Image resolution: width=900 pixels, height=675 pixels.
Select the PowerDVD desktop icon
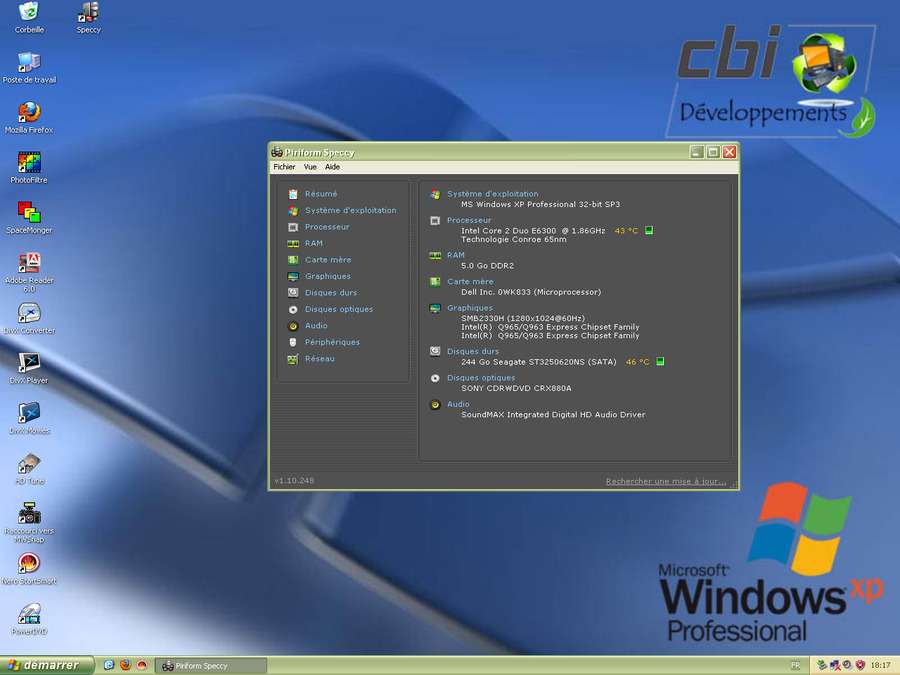coord(29,619)
